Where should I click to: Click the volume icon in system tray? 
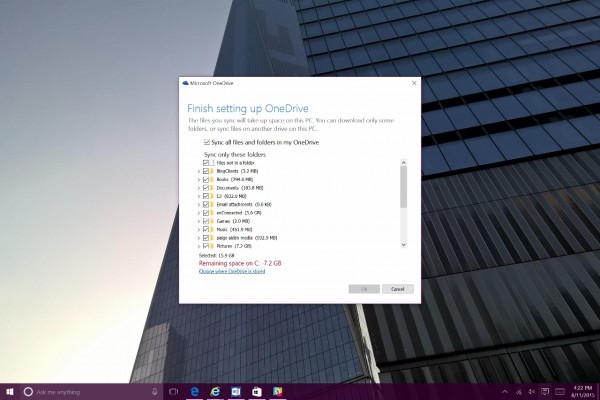pyautogui.click(x=532, y=392)
